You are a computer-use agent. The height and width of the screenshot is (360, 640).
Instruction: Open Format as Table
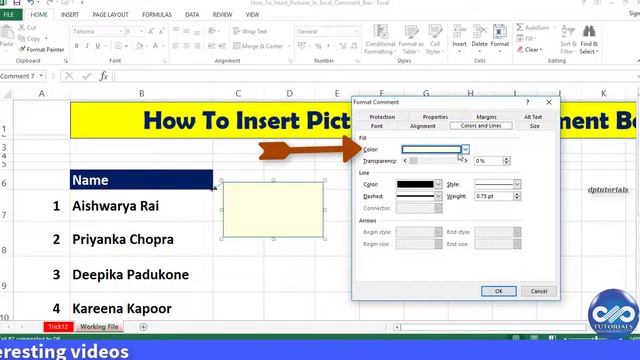411,40
